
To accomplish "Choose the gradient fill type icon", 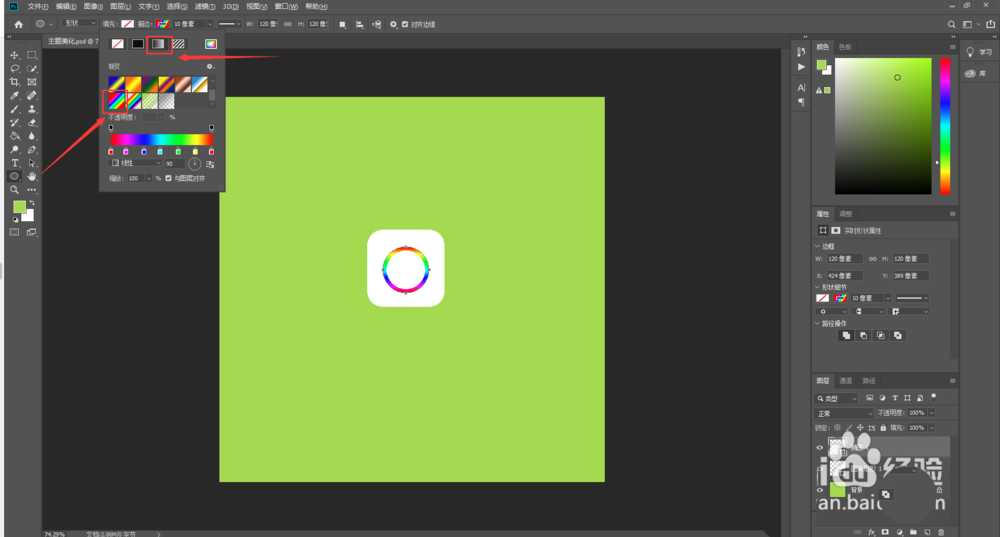I will 158,43.
